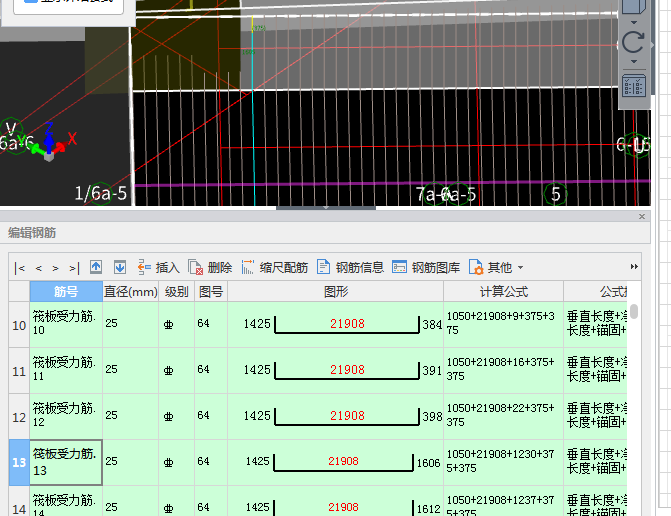
Task: Open dropdown under rotate view icon
Action: (634, 62)
